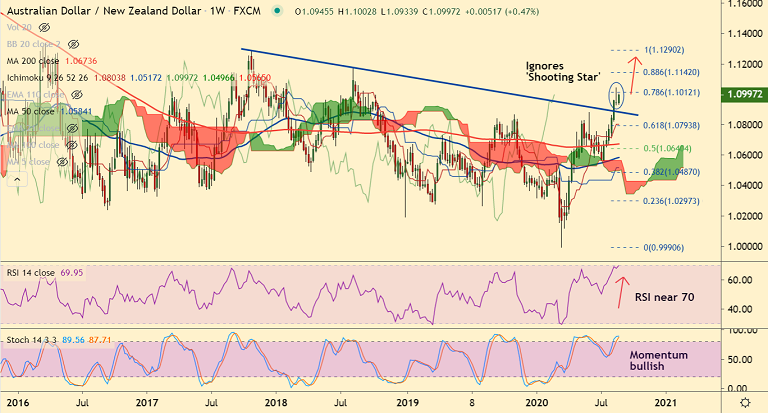Click the 60.00 RSI scale label
The height and width of the screenshot is (413, 768).
[x=740, y=280]
